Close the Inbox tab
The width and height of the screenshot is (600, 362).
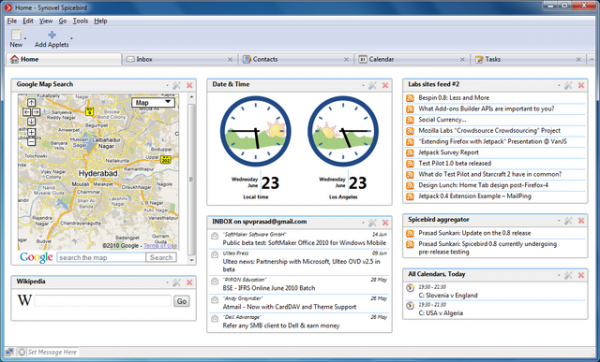[230, 59]
